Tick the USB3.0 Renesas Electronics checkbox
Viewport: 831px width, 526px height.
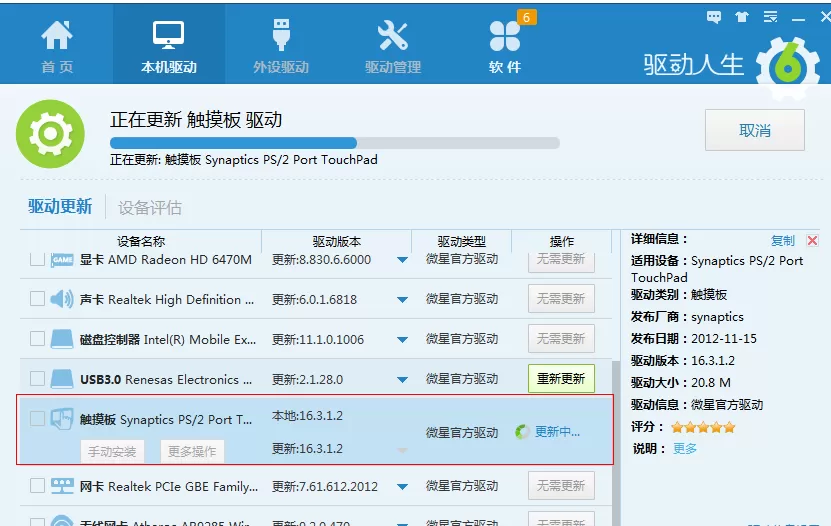[x=37, y=379]
